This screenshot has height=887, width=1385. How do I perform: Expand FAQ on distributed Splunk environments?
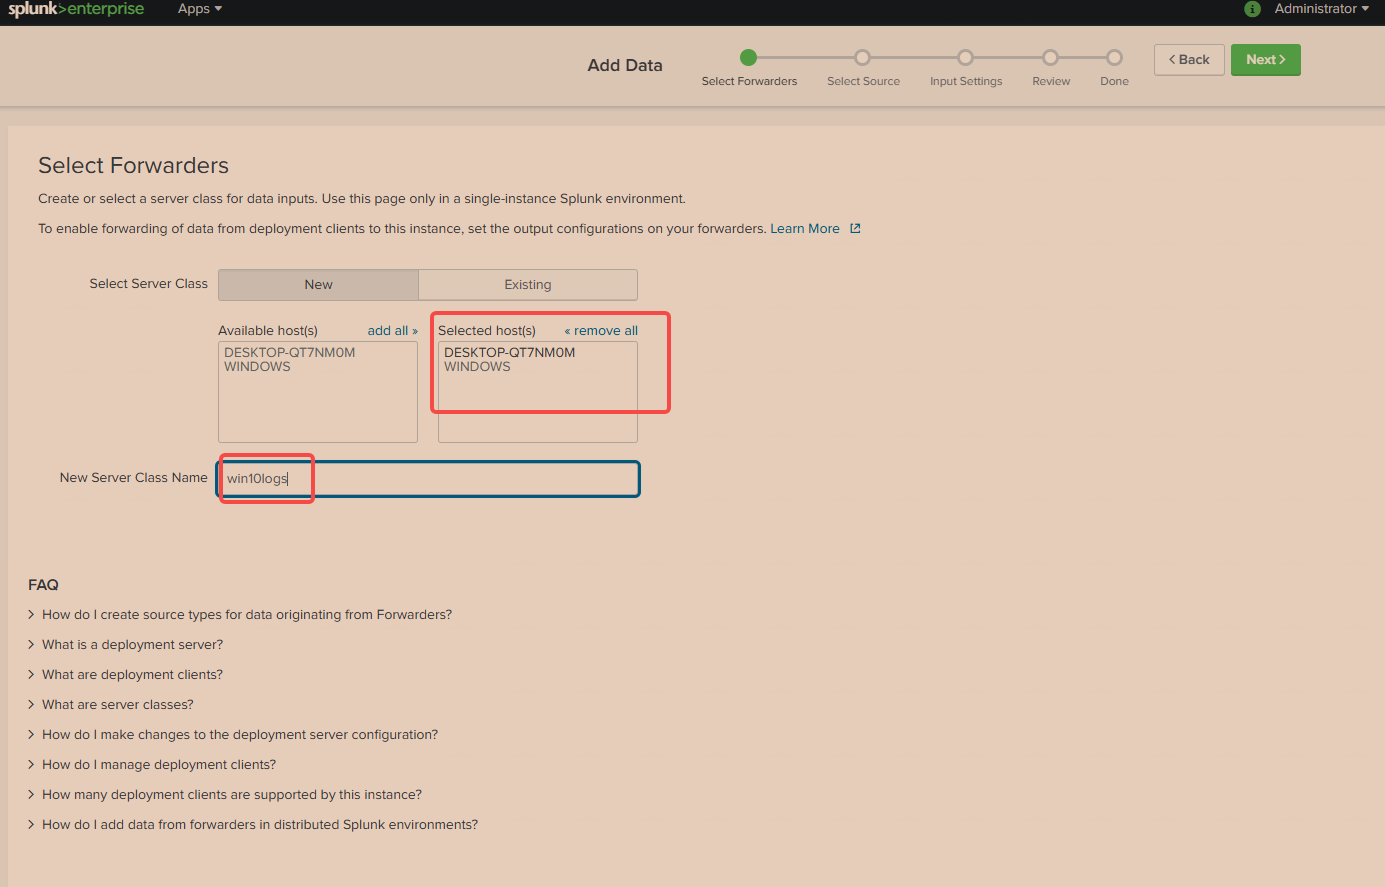pos(253,825)
